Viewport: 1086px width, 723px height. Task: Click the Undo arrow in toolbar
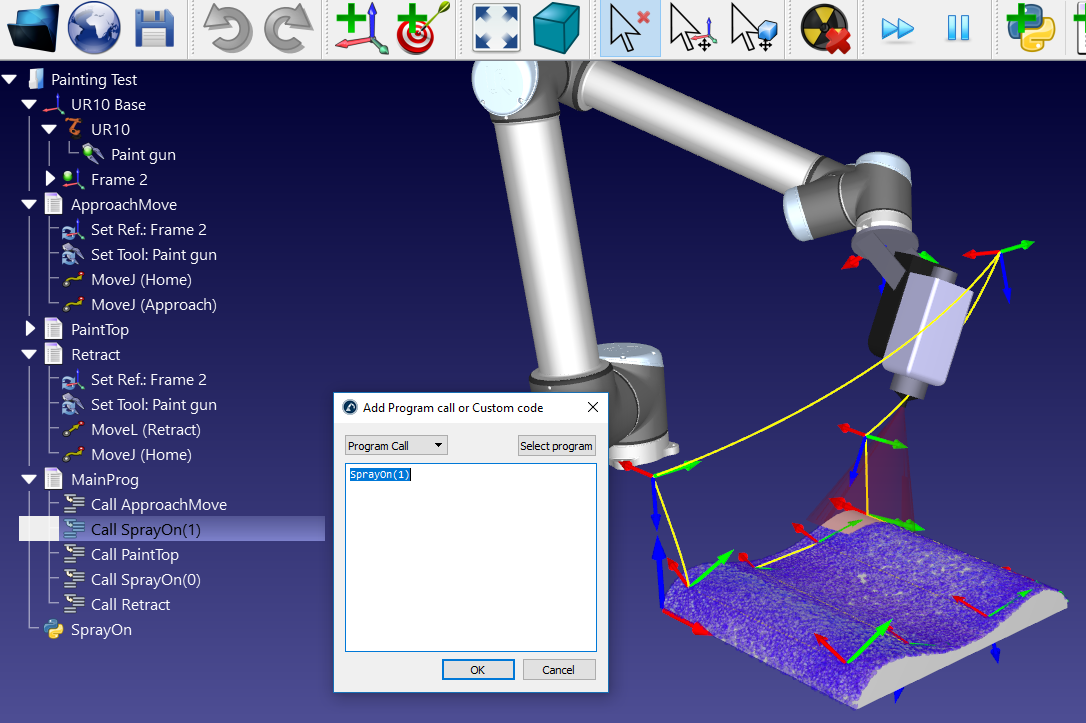pos(227,28)
